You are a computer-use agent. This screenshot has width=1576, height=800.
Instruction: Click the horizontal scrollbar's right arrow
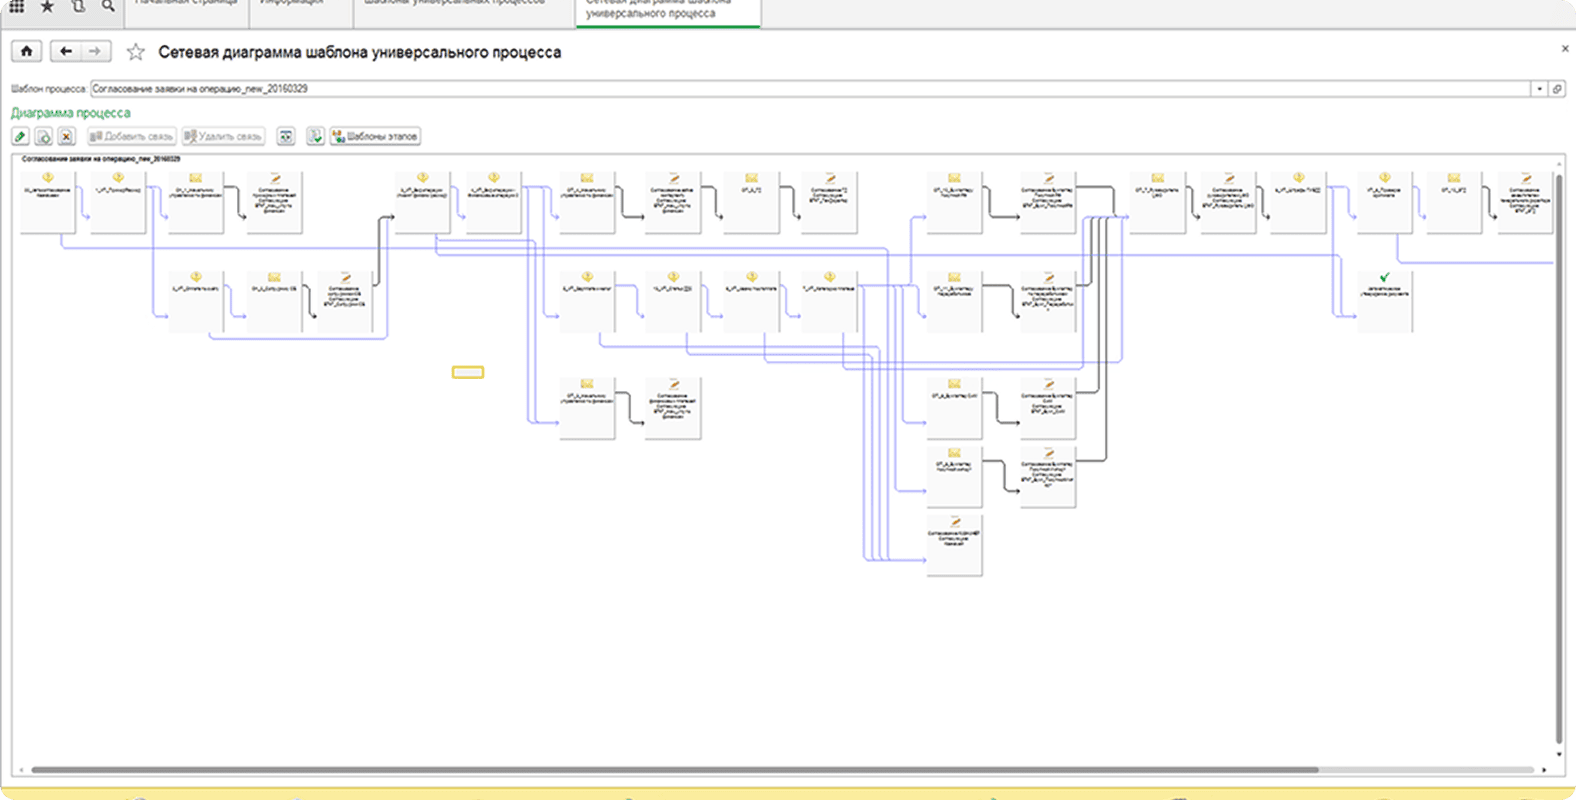[x=1544, y=770]
